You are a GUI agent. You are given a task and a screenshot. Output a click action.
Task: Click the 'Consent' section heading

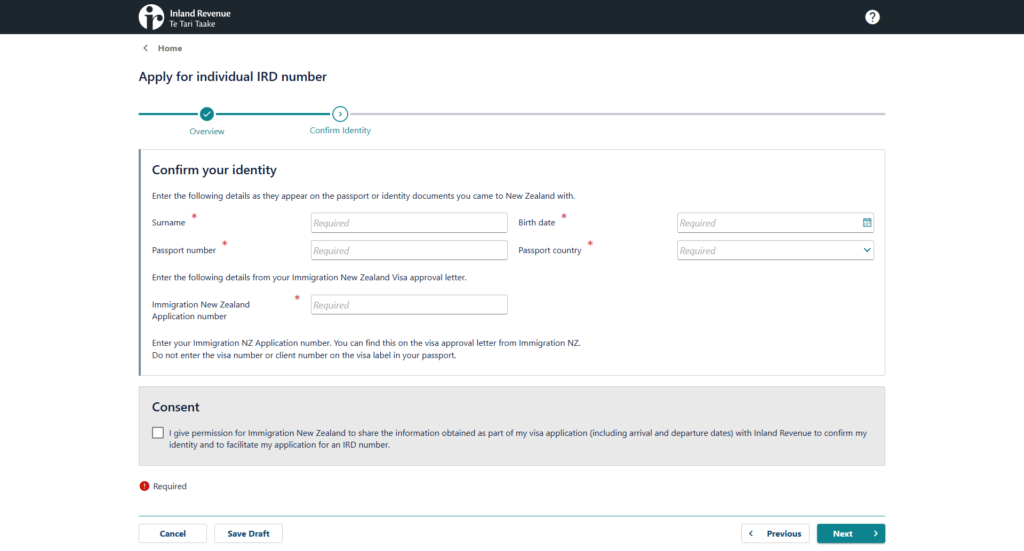coord(176,407)
